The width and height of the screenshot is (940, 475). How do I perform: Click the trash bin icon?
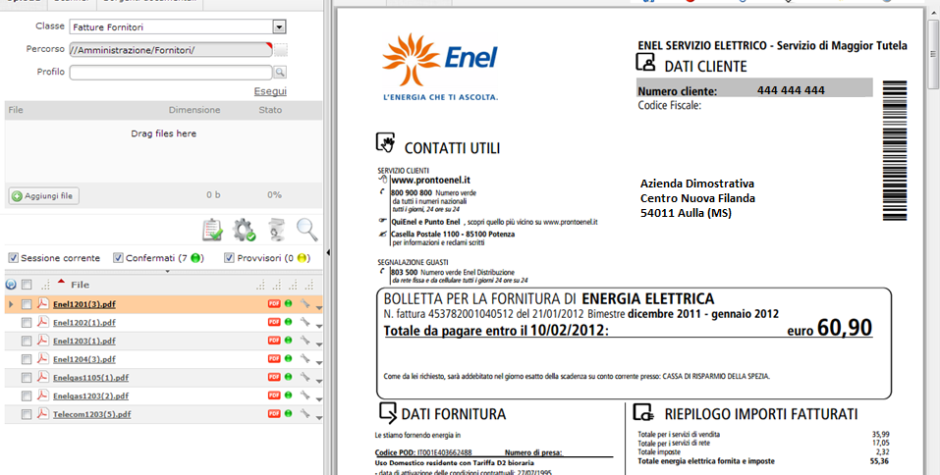(276, 230)
